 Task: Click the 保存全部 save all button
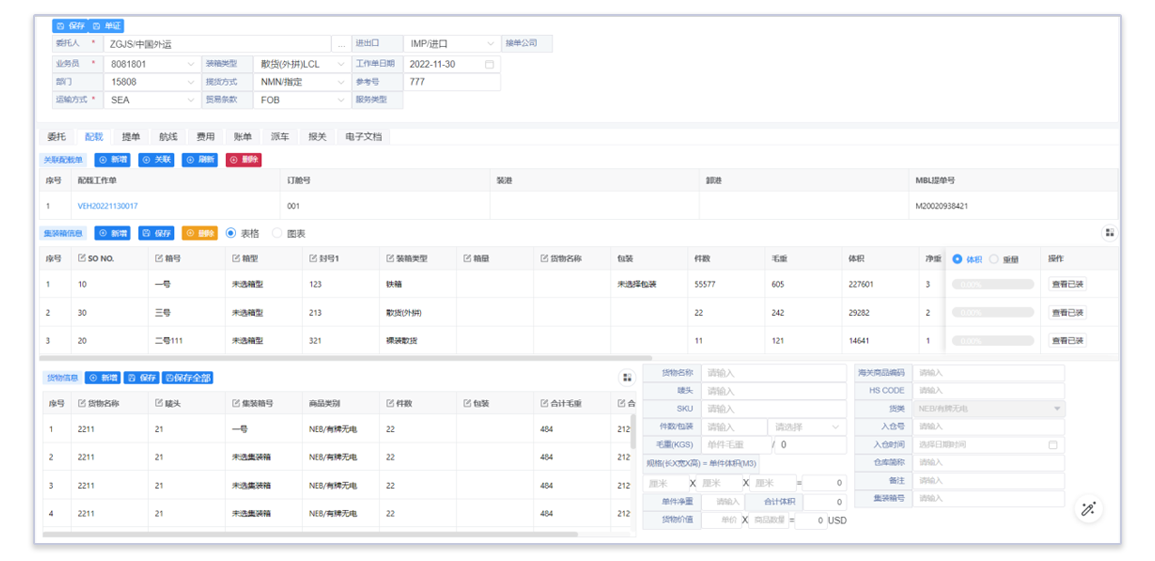click(187, 378)
